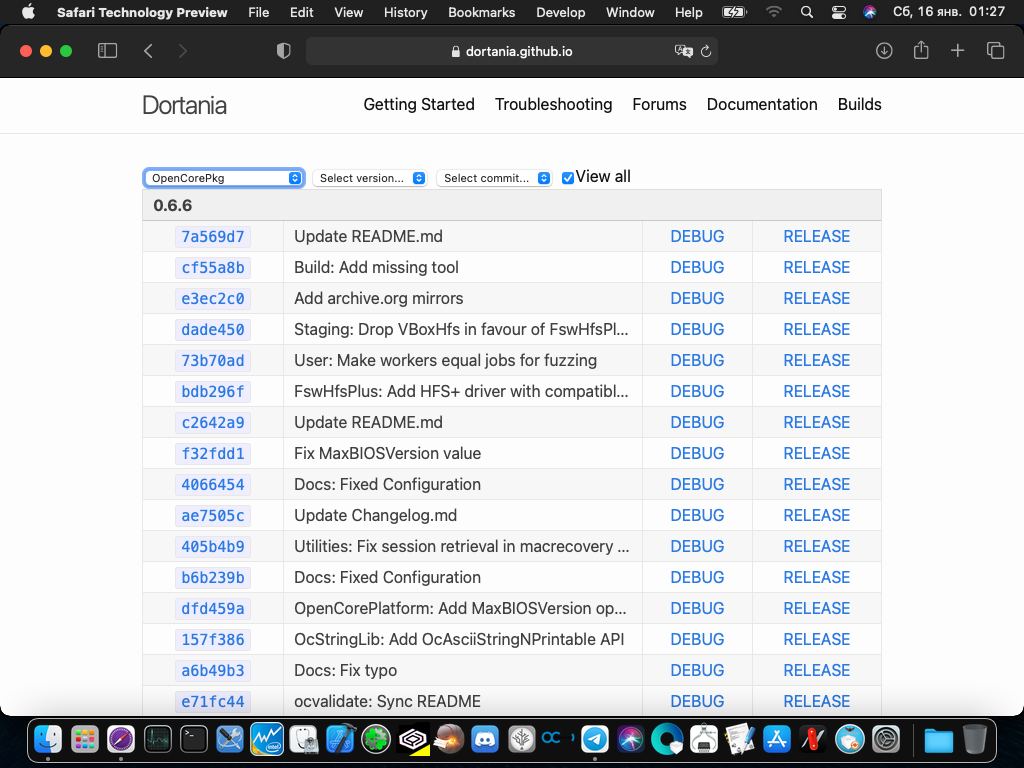Viewport: 1024px width, 768px height.
Task: Open System Preferences from the dock
Action: click(x=886, y=739)
